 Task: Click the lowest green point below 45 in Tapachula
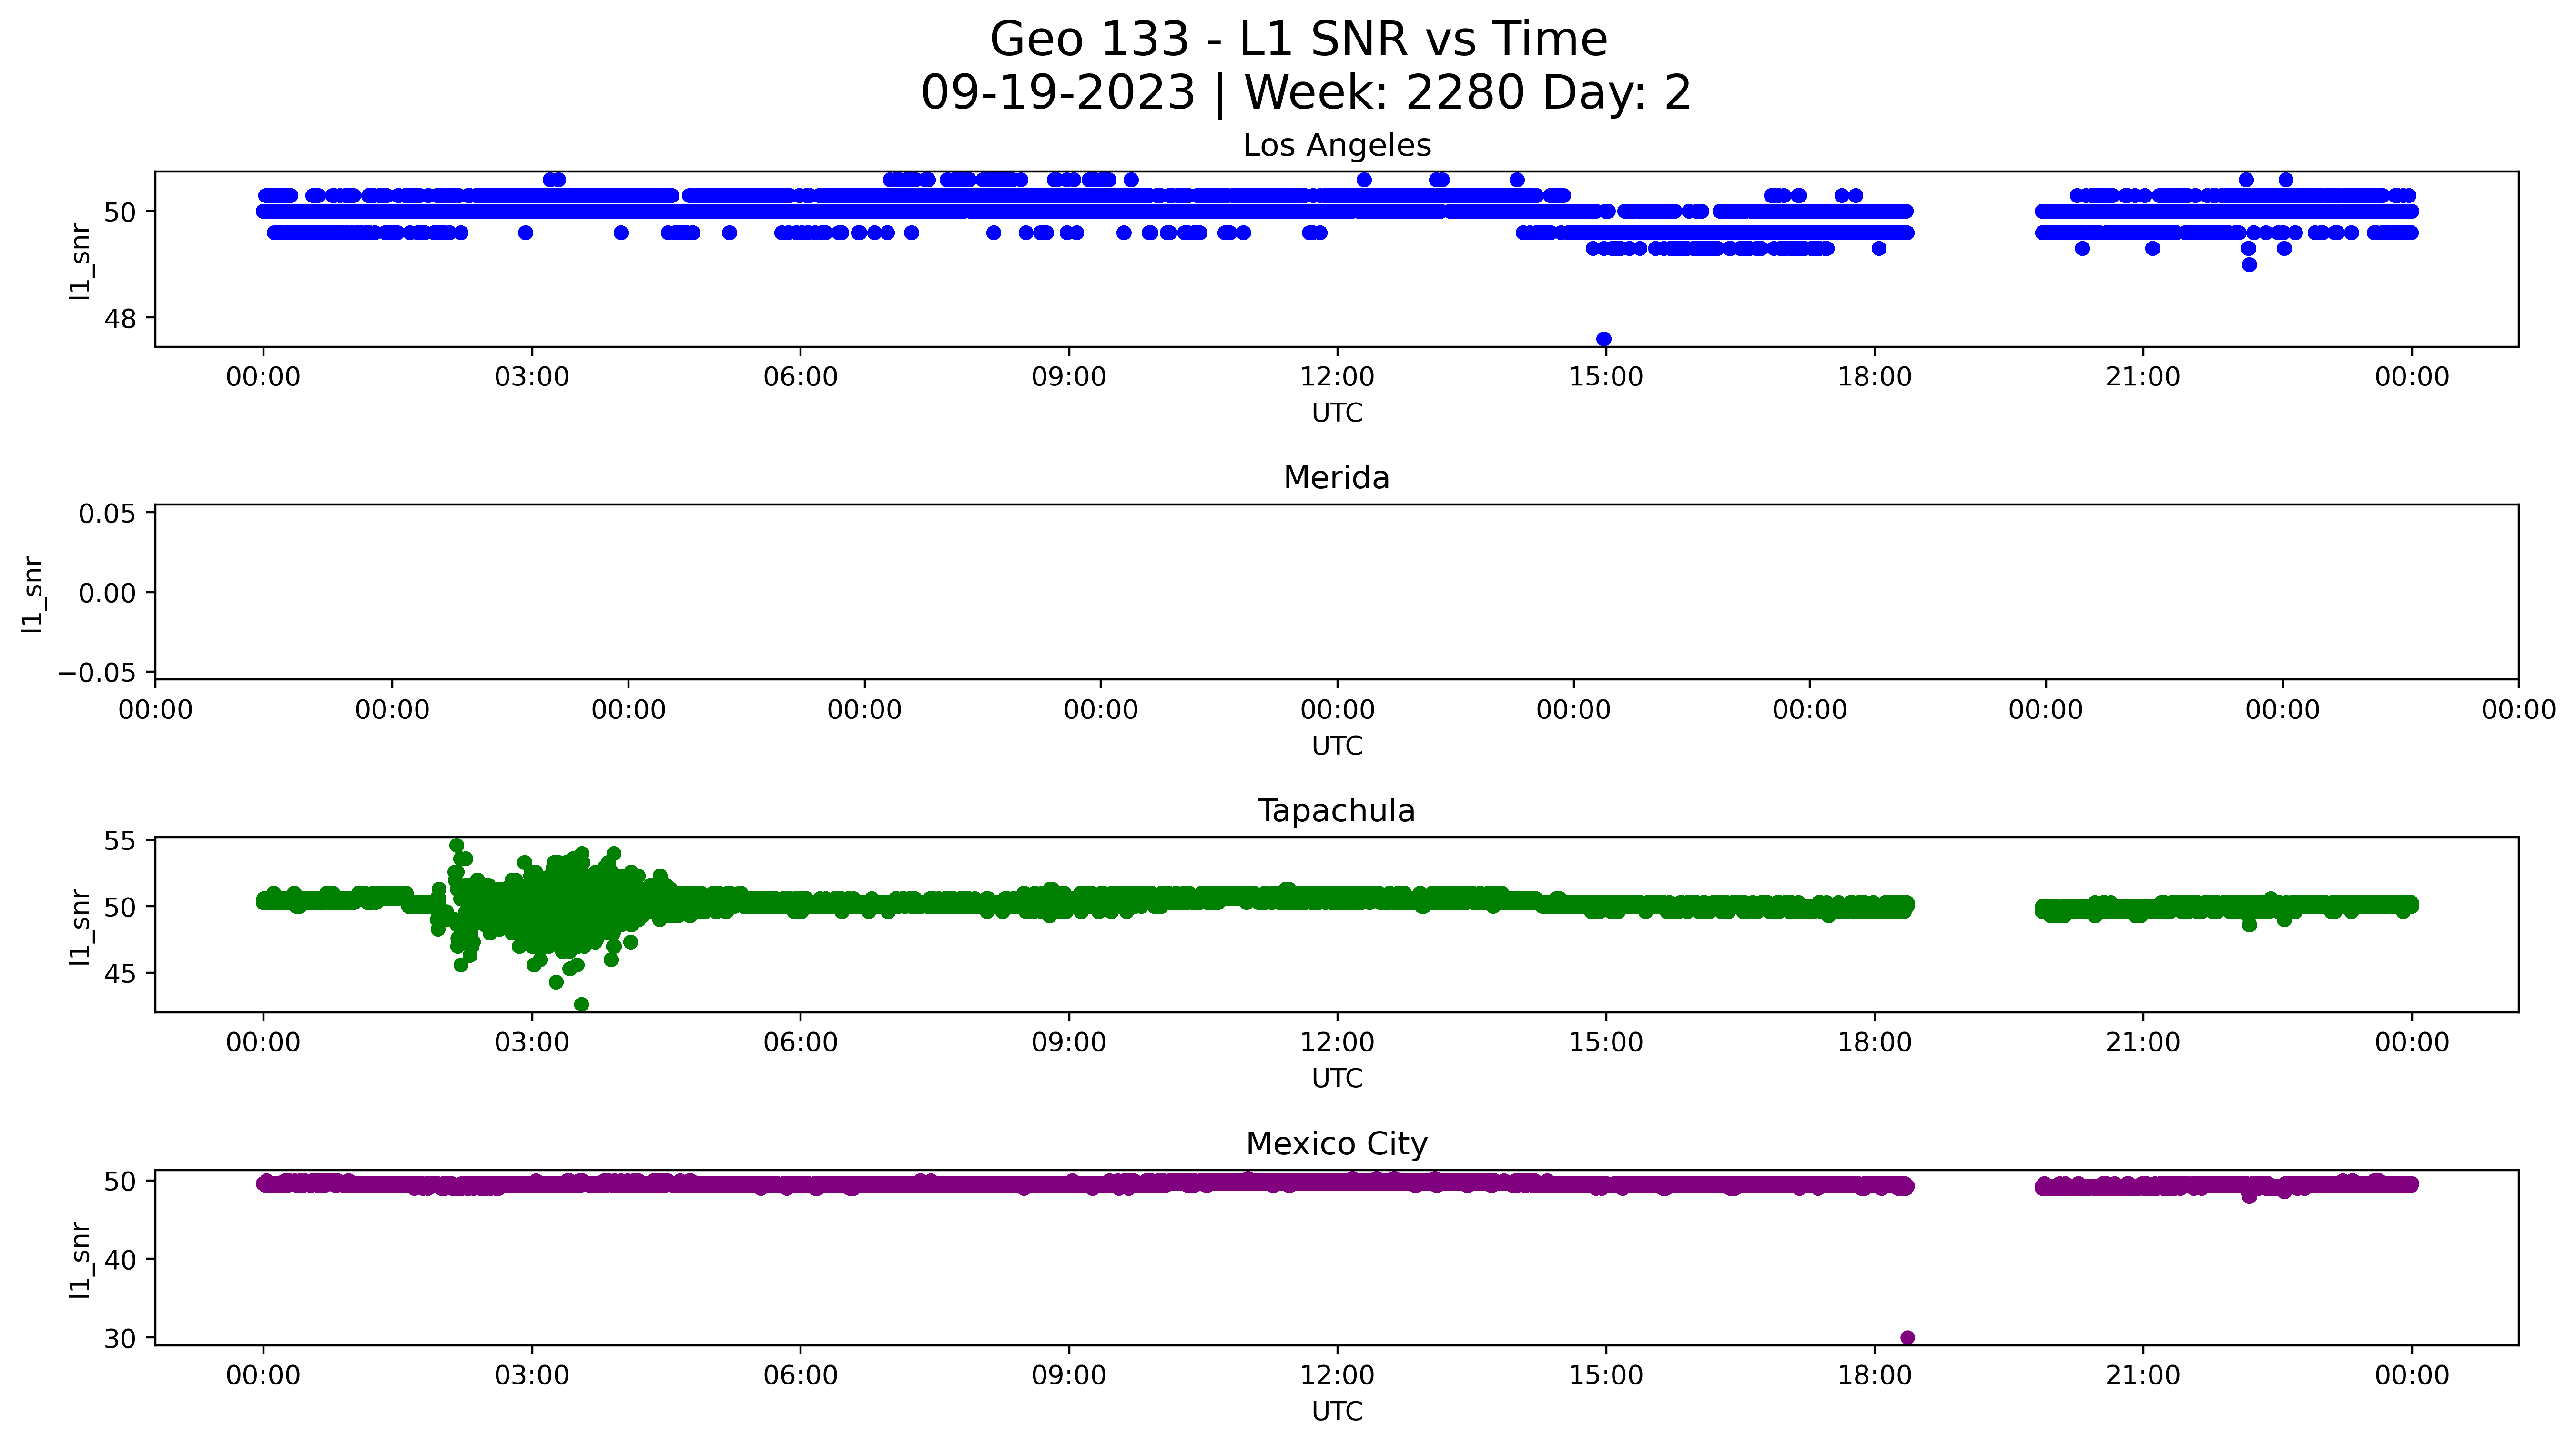click(x=581, y=1005)
